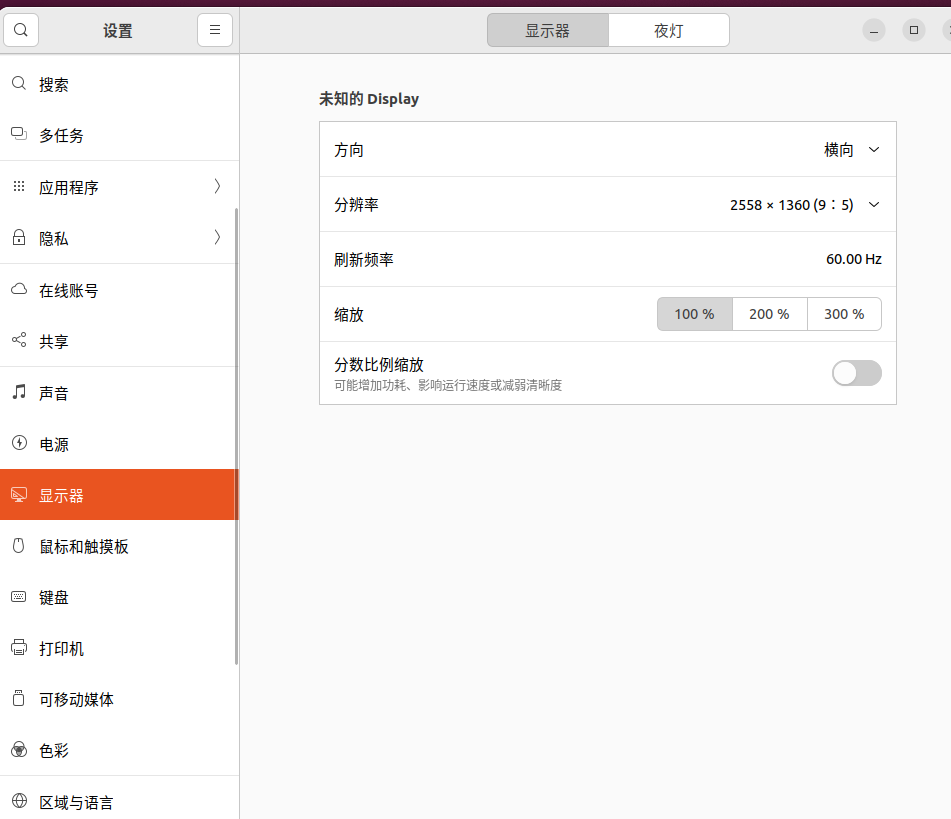
Task: Select the 300 % scale option
Action: [x=844, y=314]
